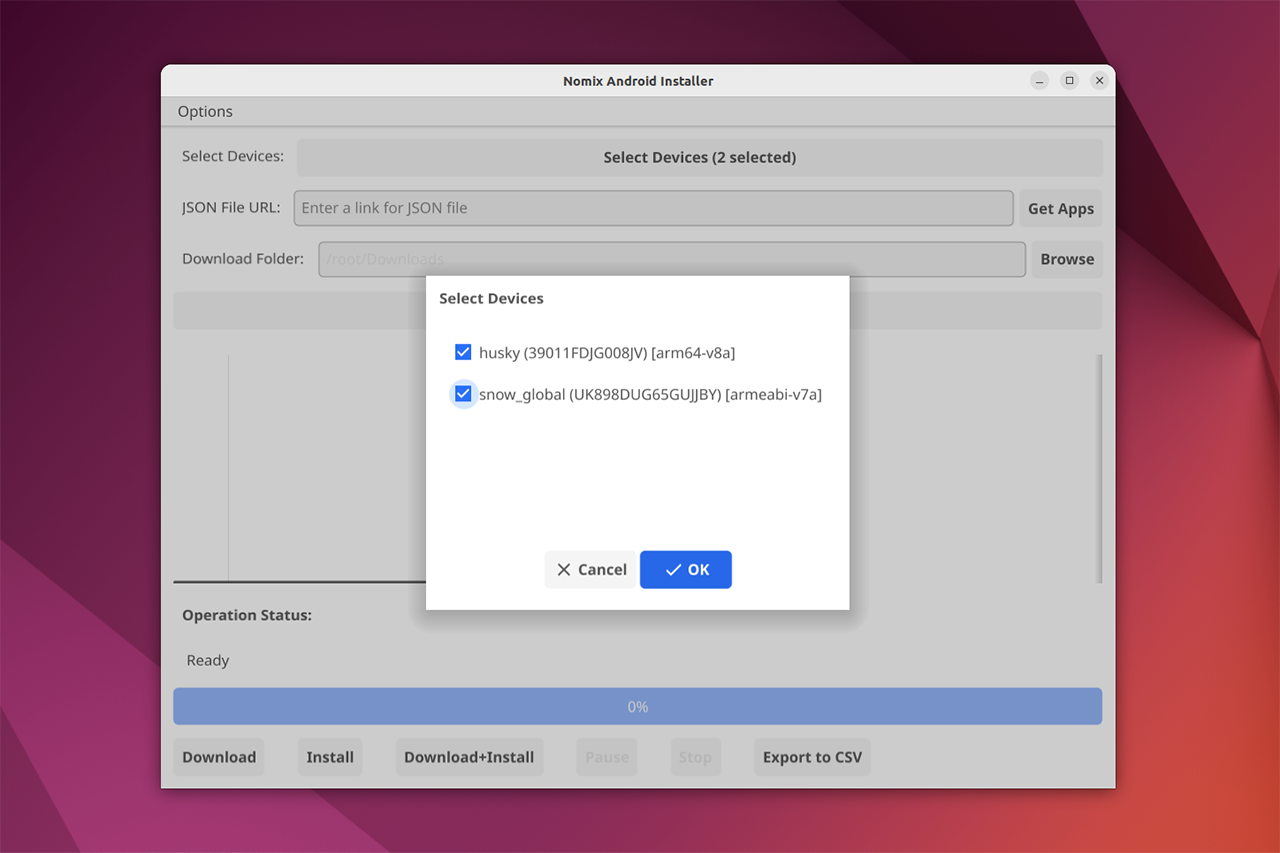Screen dimensions: 1280x853
Task: Click the Select Devices (2 selected) button
Action: pyautogui.click(x=700, y=157)
